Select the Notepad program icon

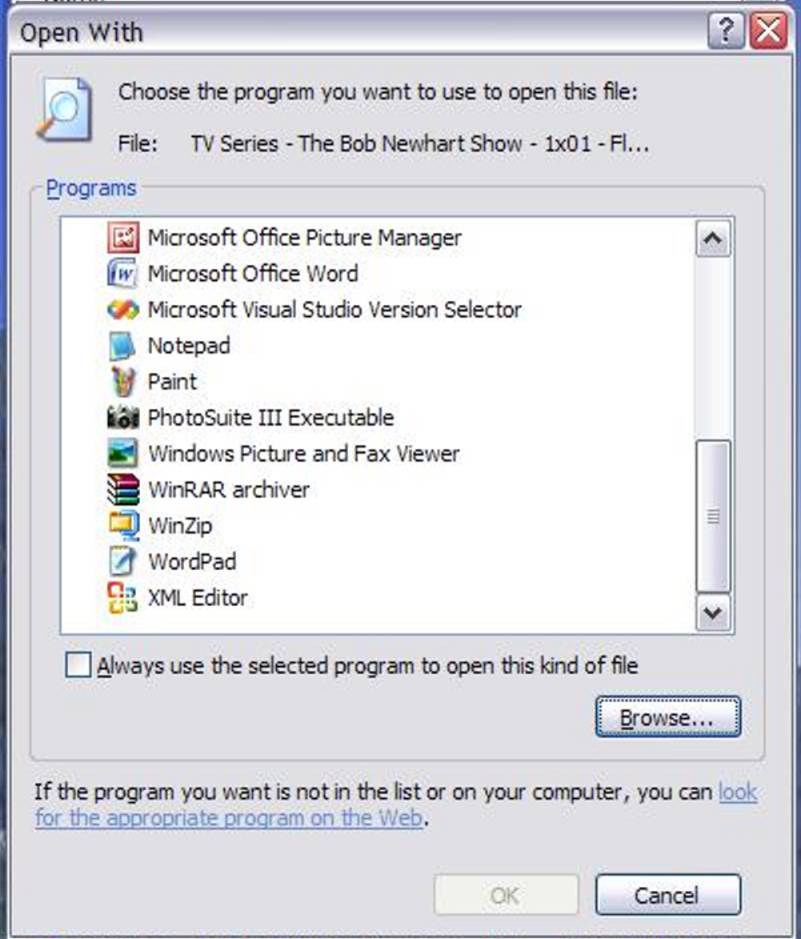[123, 346]
